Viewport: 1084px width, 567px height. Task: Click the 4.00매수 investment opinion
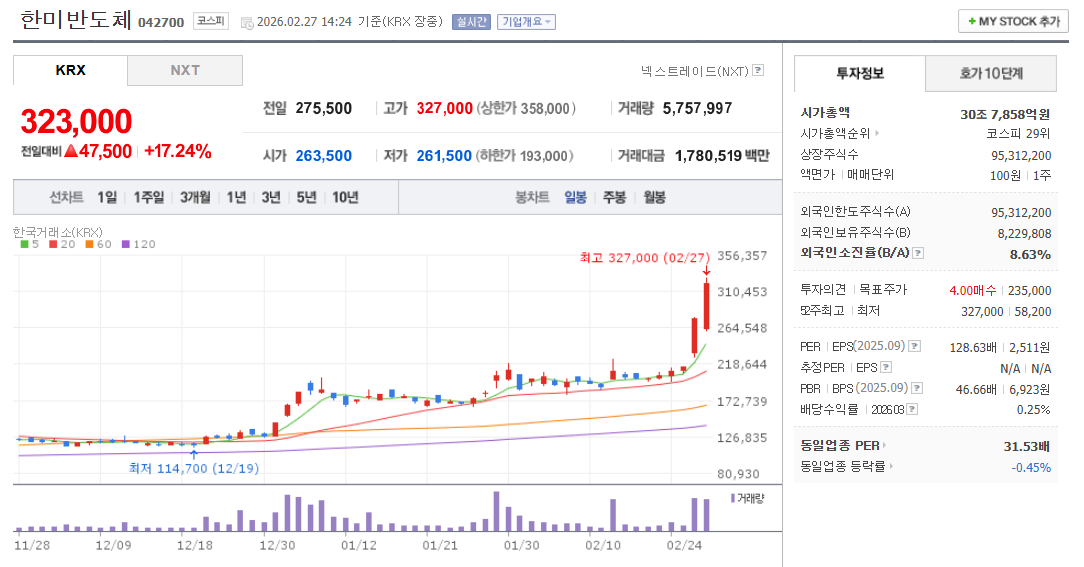point(973,291)
